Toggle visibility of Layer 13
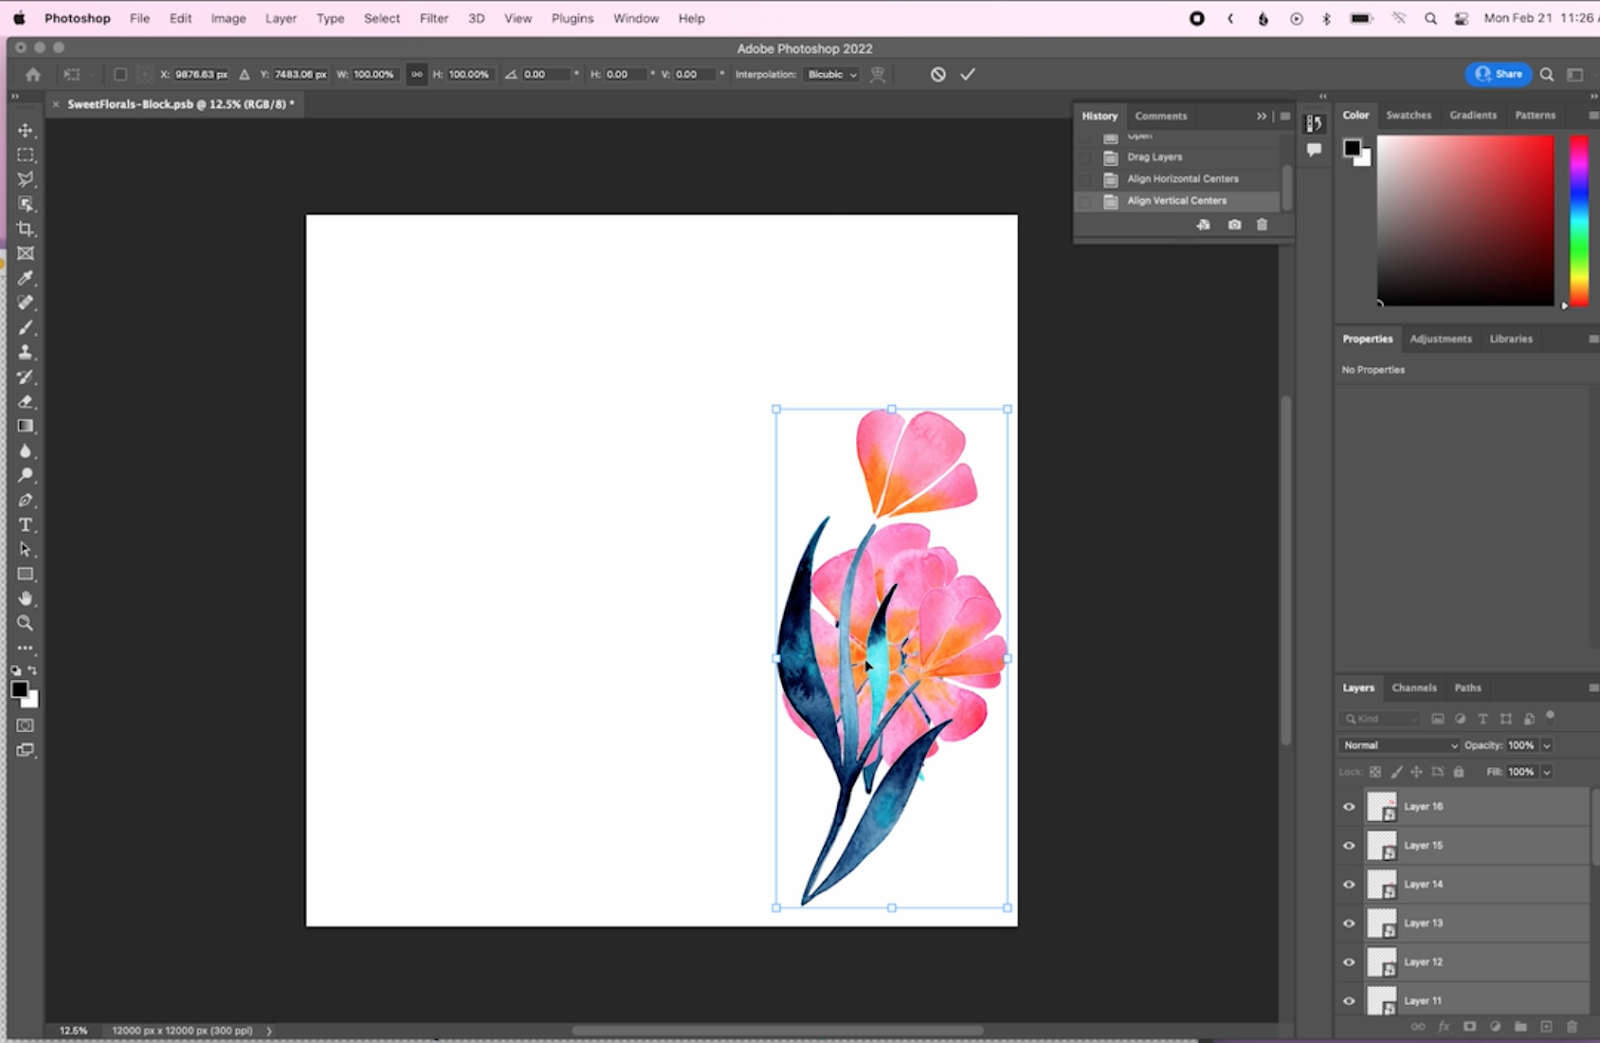1600x1043 pixels. coord(1349,923)
